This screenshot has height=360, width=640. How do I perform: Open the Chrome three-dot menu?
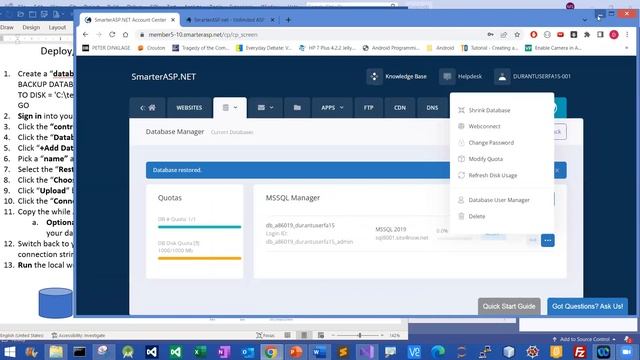click(x=627, y=35)
